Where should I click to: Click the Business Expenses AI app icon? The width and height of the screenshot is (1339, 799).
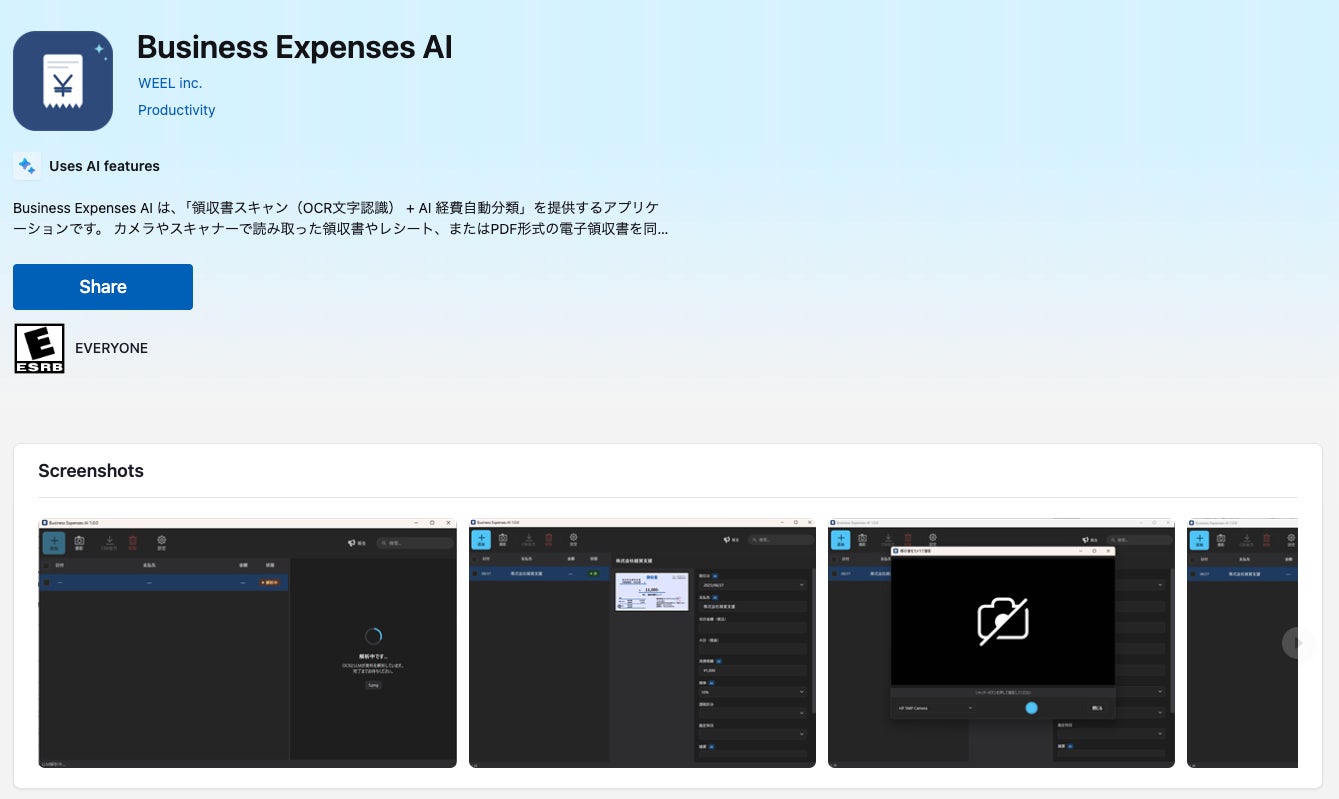click(63, 81)
